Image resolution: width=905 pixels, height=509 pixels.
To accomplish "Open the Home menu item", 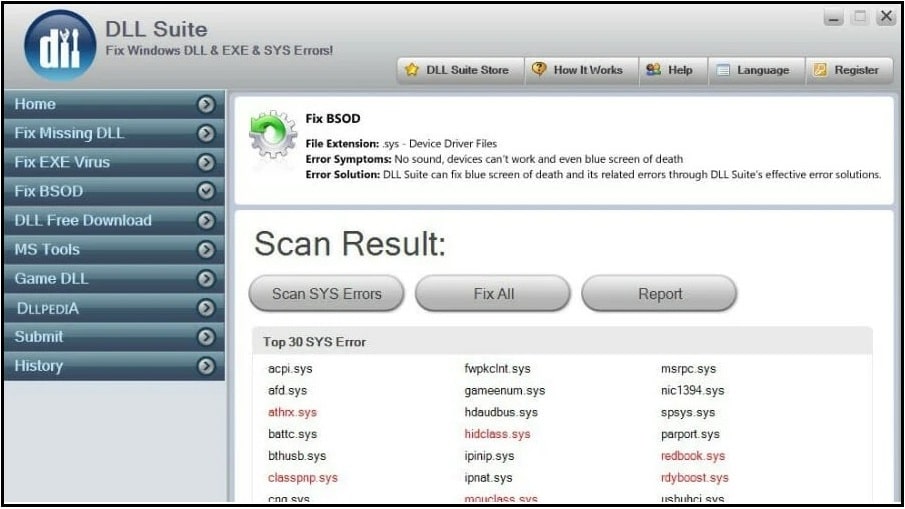I will [114, 104].
